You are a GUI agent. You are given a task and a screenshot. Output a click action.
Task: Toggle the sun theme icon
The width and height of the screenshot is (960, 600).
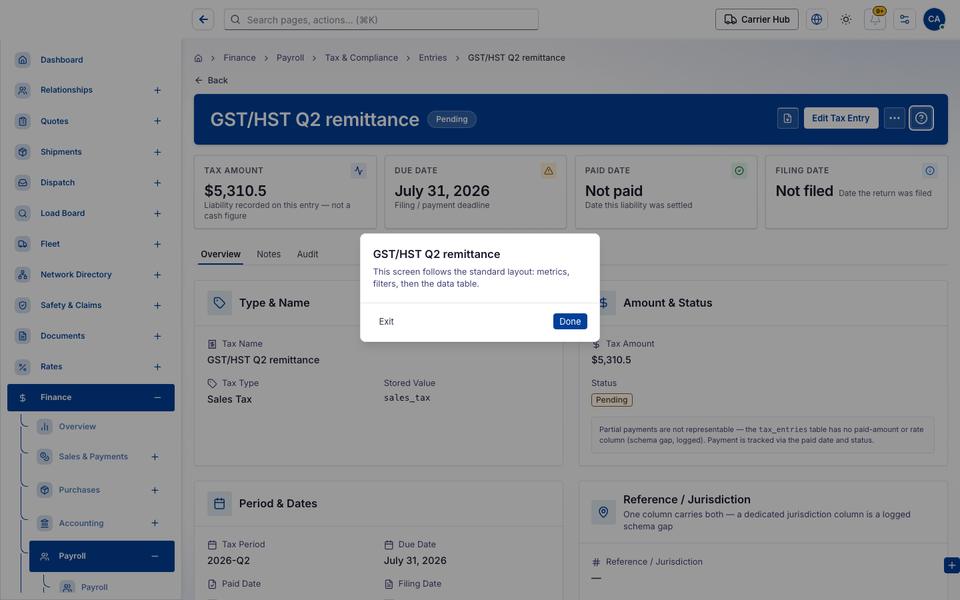846,20
